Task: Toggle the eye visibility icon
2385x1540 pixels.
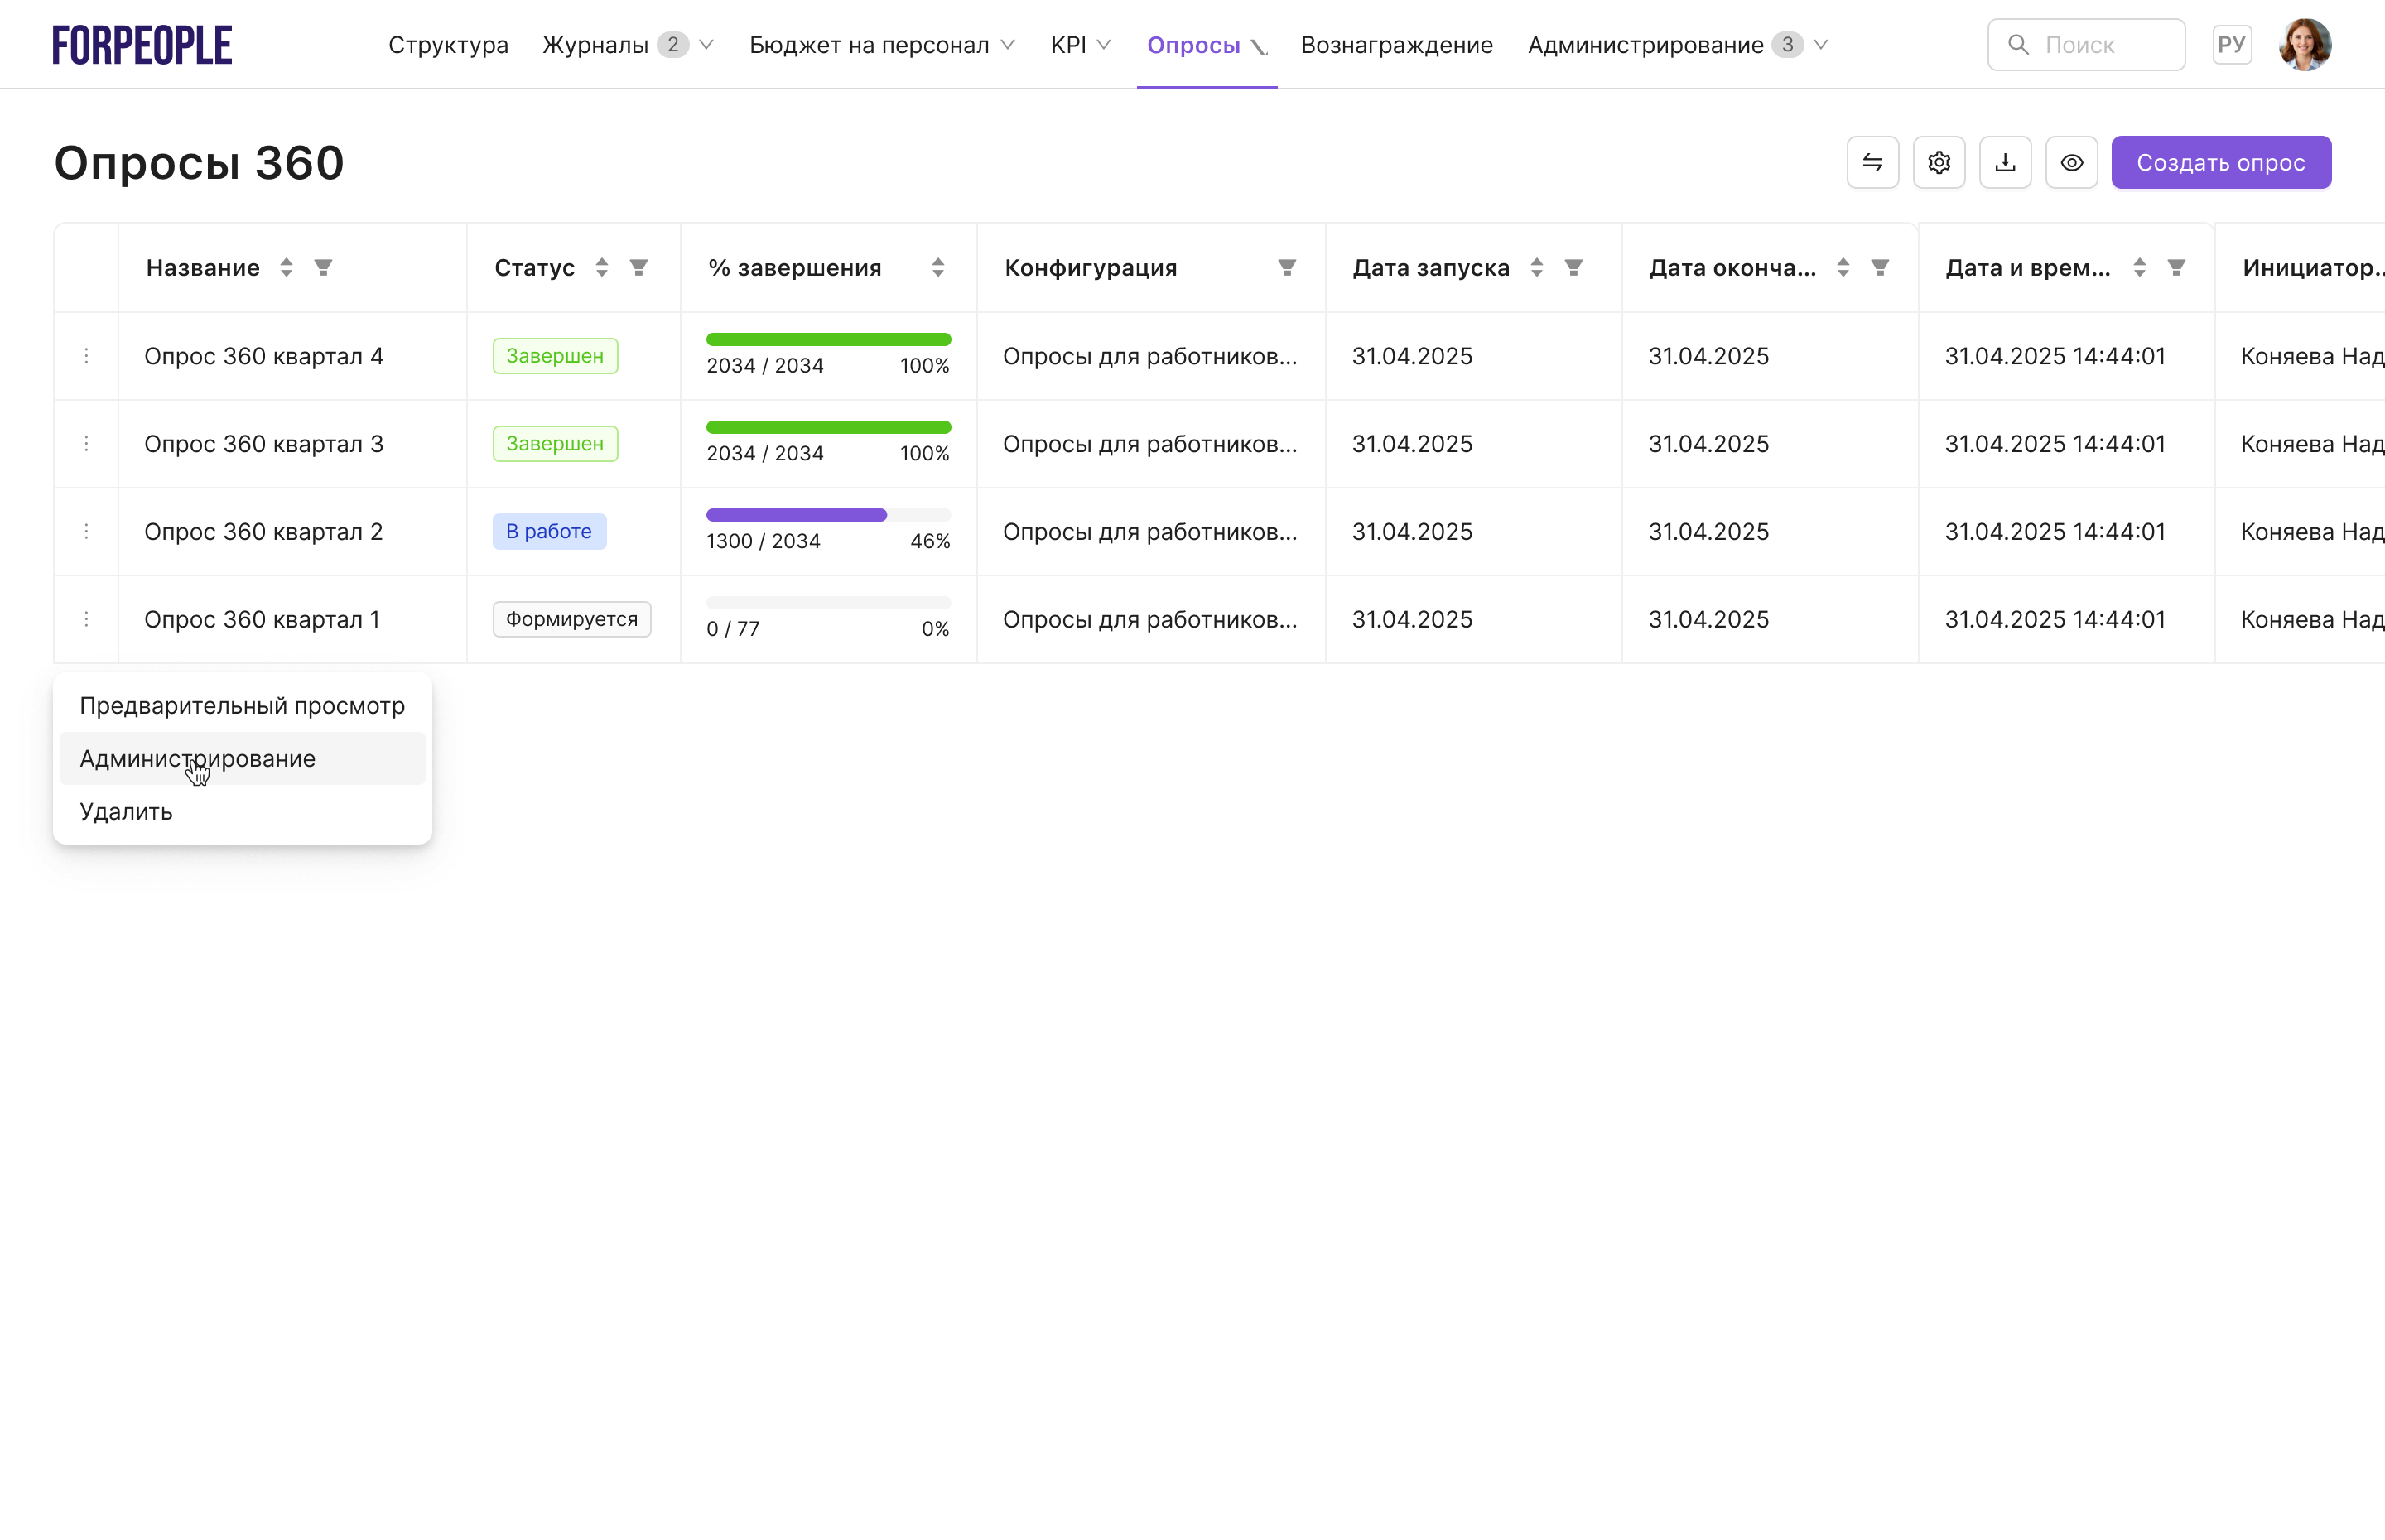Action: click(x=2071, y=162)
